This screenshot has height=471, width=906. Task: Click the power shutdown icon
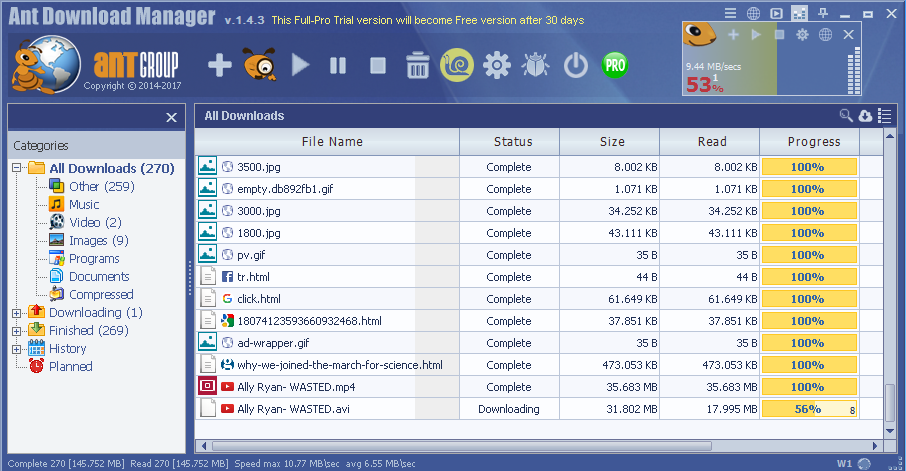tap(575, 65)
